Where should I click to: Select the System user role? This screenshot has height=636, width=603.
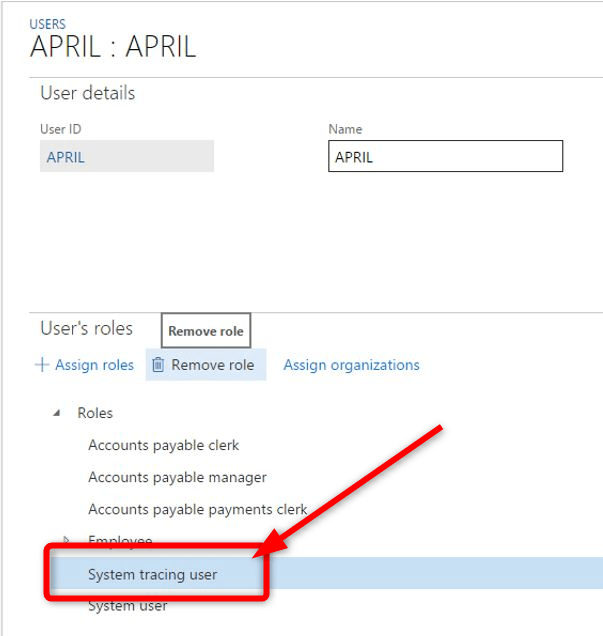(x=127, y=606)
